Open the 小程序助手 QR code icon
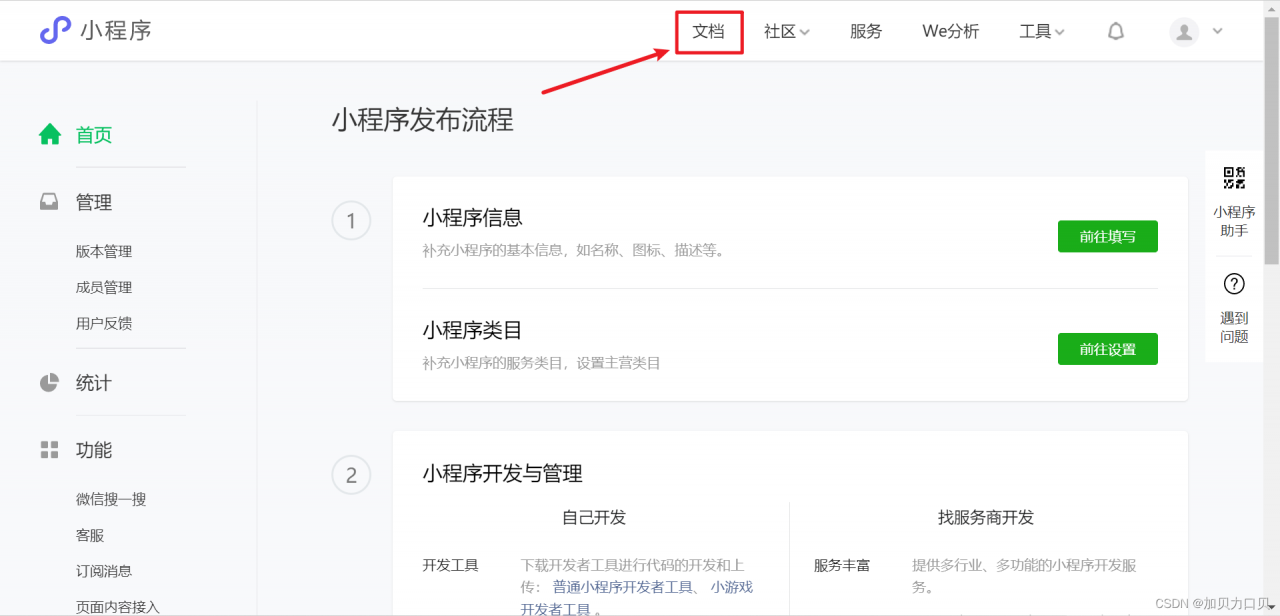Image resolution: width=1280 pixels, height=616 pixels. [x=1233, y=177]
